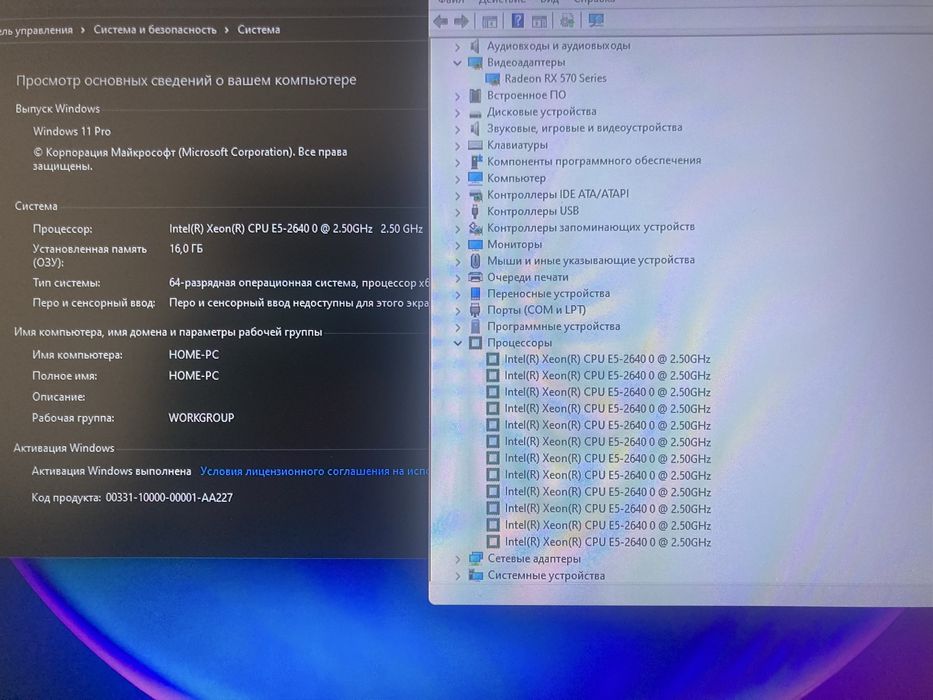933x700 pixels.
Task: Select the Radeon RX 570 Series device
Action: click(555, 78)
